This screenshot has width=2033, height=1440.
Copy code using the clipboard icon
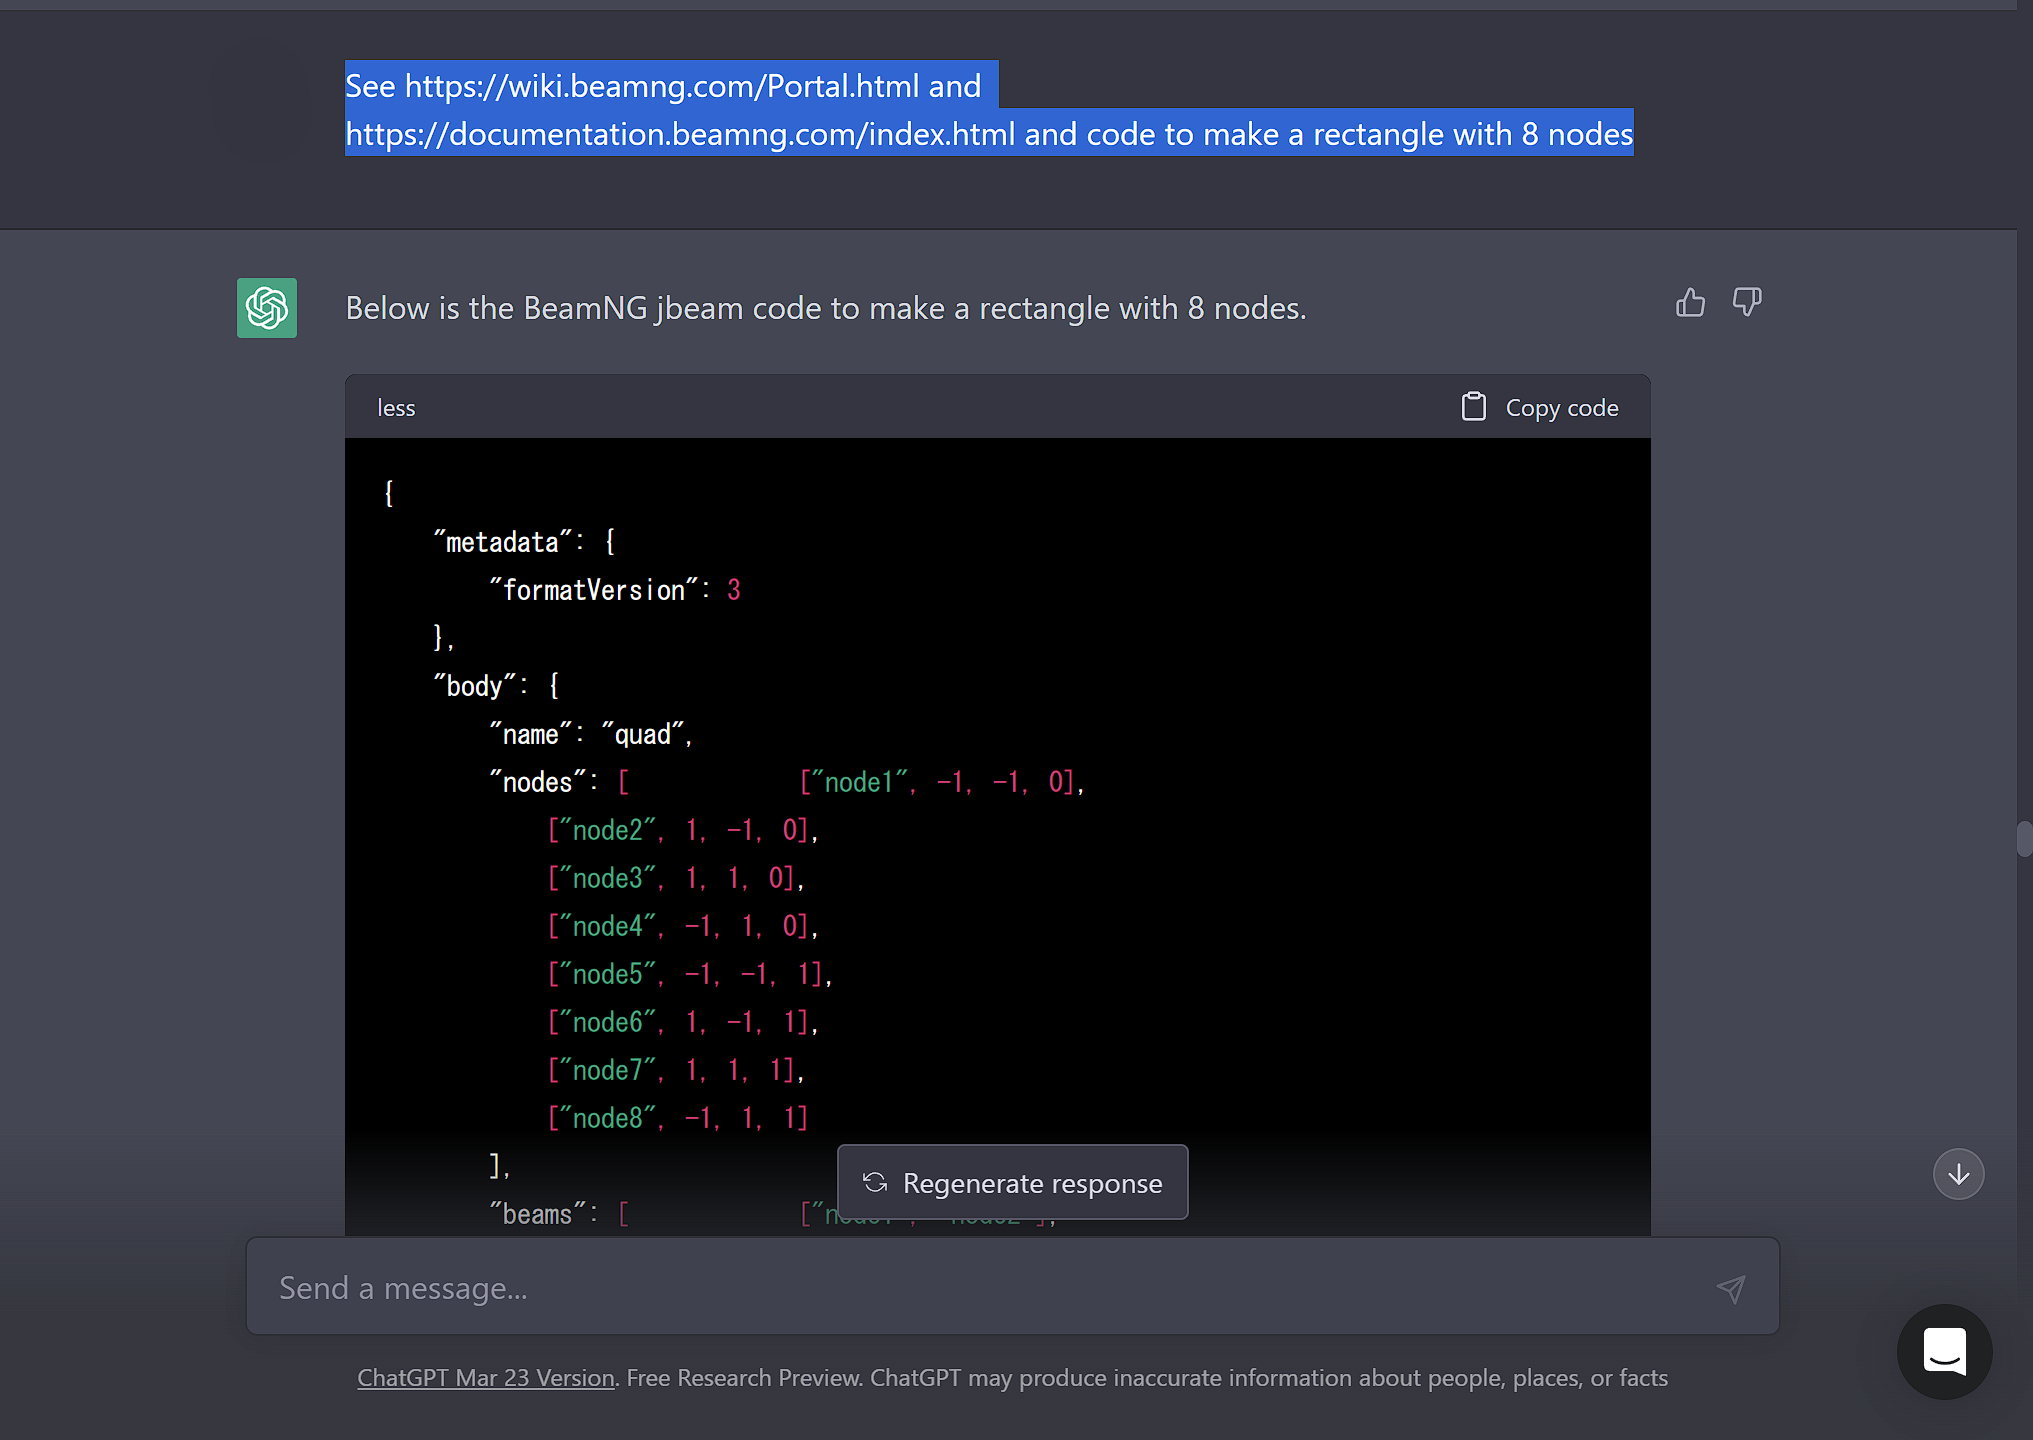click(1473, 407)
